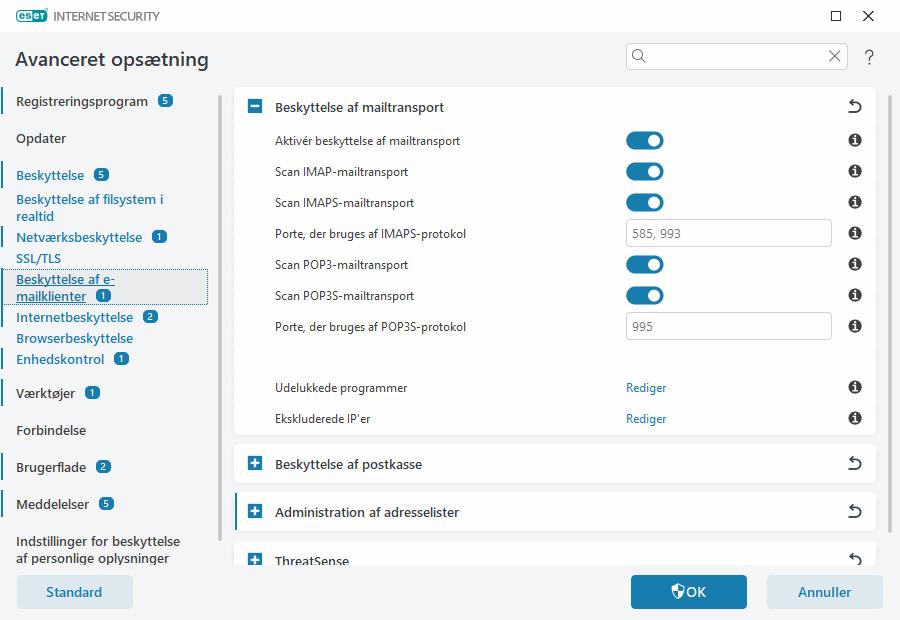Toggle Scan IMAPS-mailtransport switch

[x=645, y=203]
